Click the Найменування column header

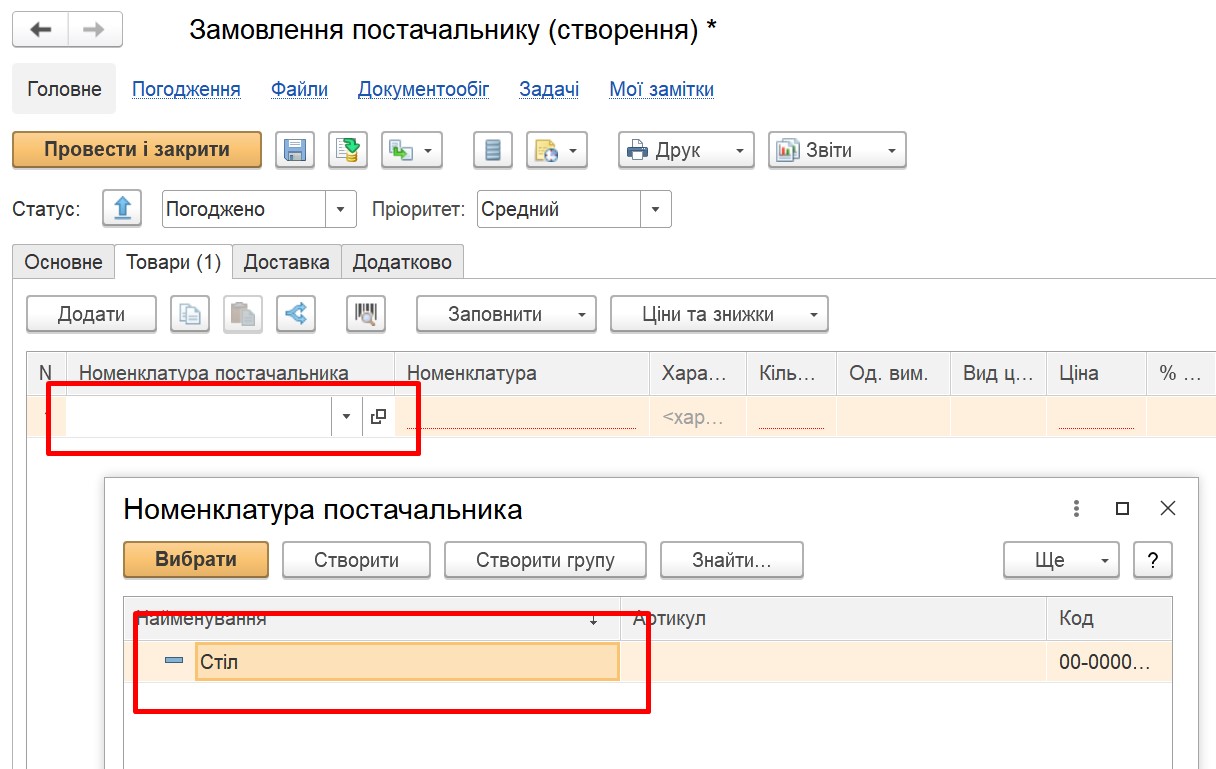point(372,618)
